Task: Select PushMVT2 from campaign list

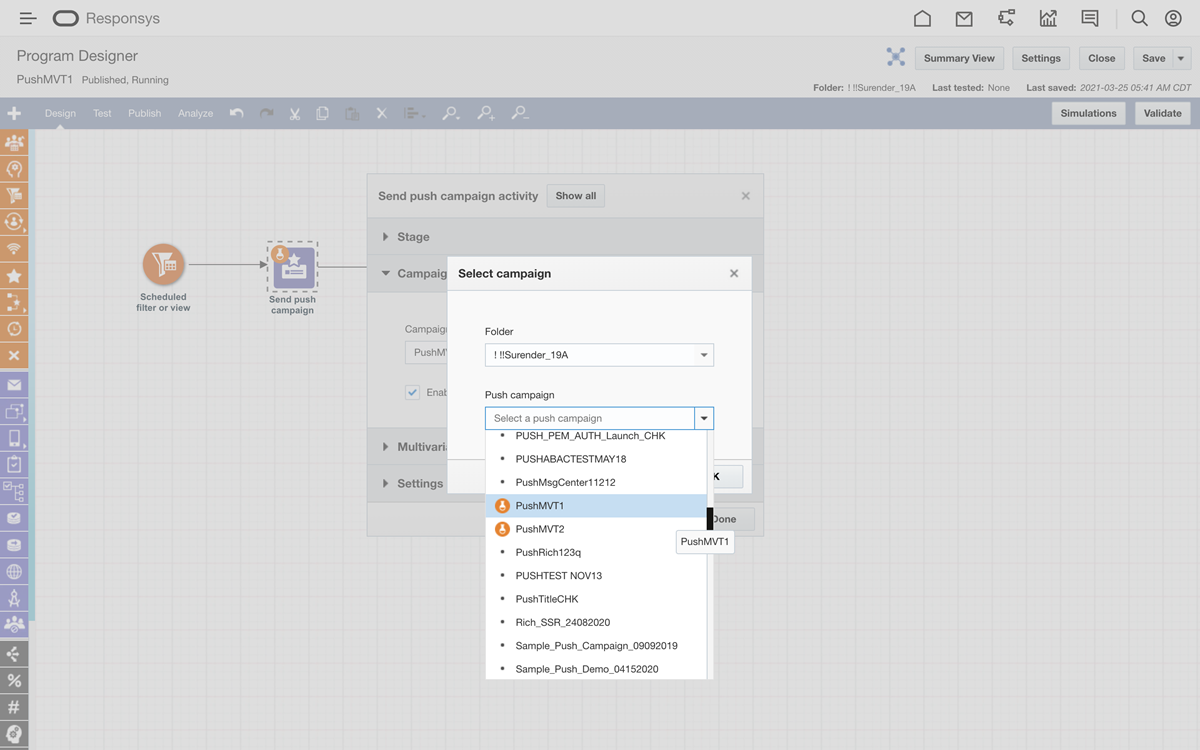Action: [x=540, y=529]
